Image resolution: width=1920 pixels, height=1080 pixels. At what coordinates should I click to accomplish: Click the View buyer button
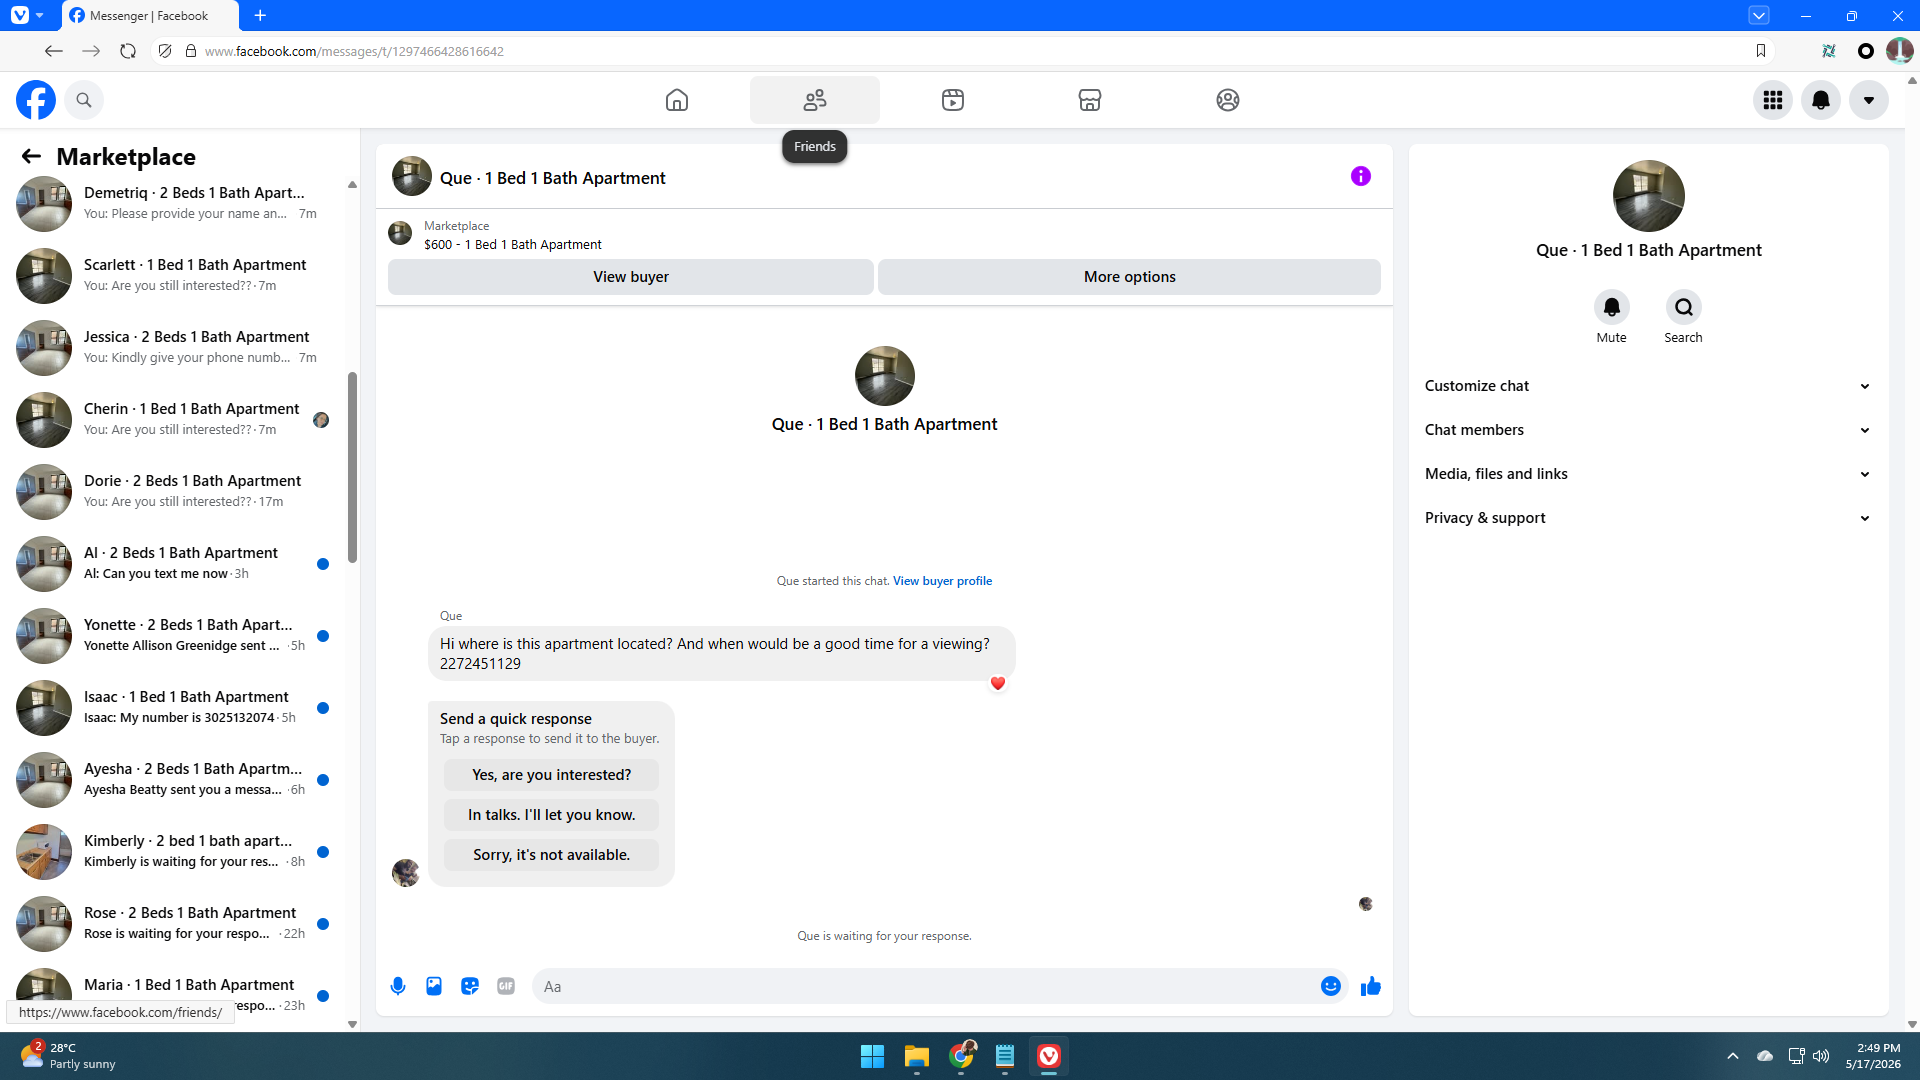point(631,277)
